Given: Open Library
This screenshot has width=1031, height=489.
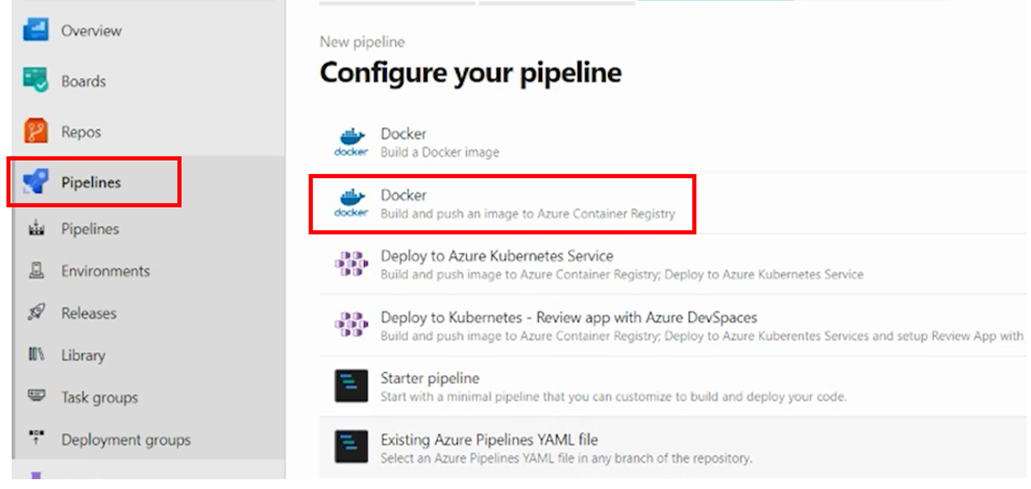Looking at the screenshot, I should 83,356.
